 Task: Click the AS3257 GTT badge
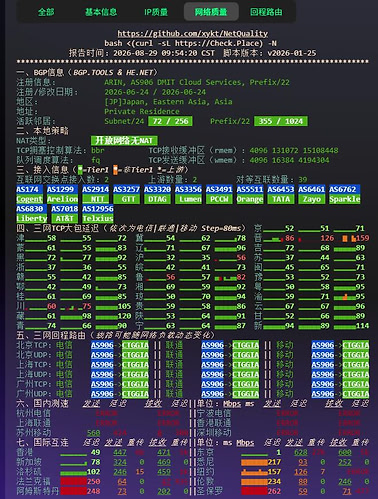(126, 194)
